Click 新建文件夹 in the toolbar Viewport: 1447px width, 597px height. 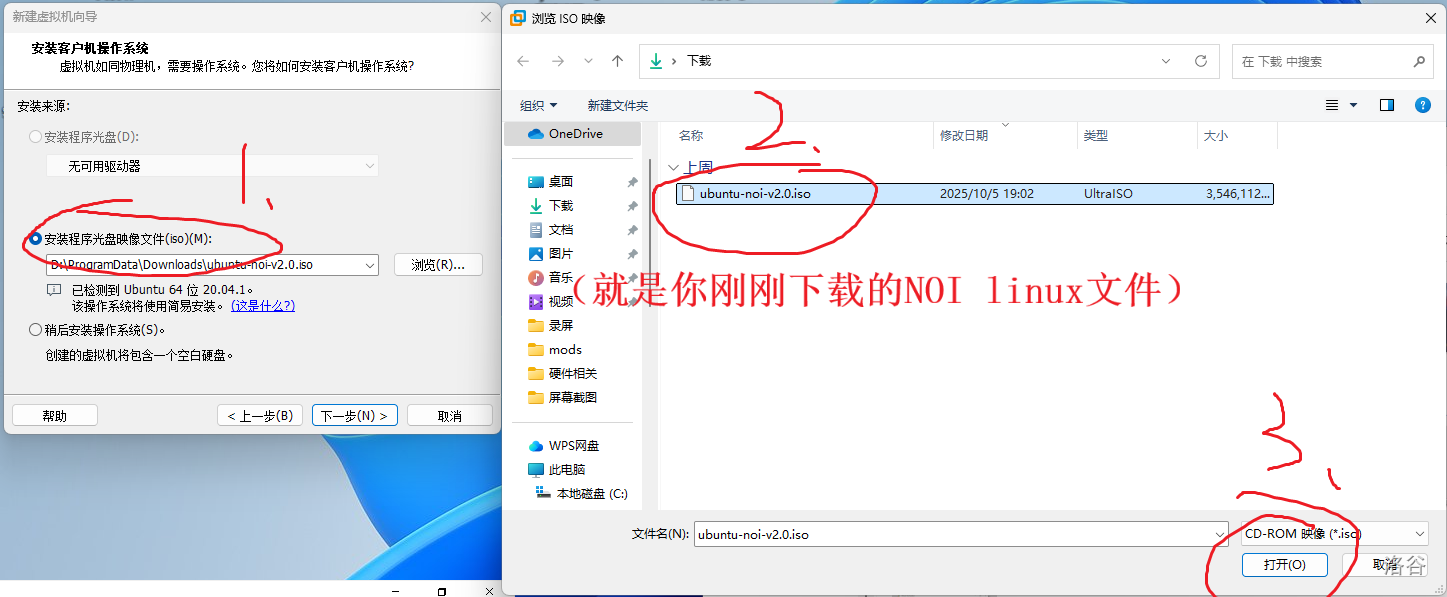pyautogui.click(x=617, y=105)
